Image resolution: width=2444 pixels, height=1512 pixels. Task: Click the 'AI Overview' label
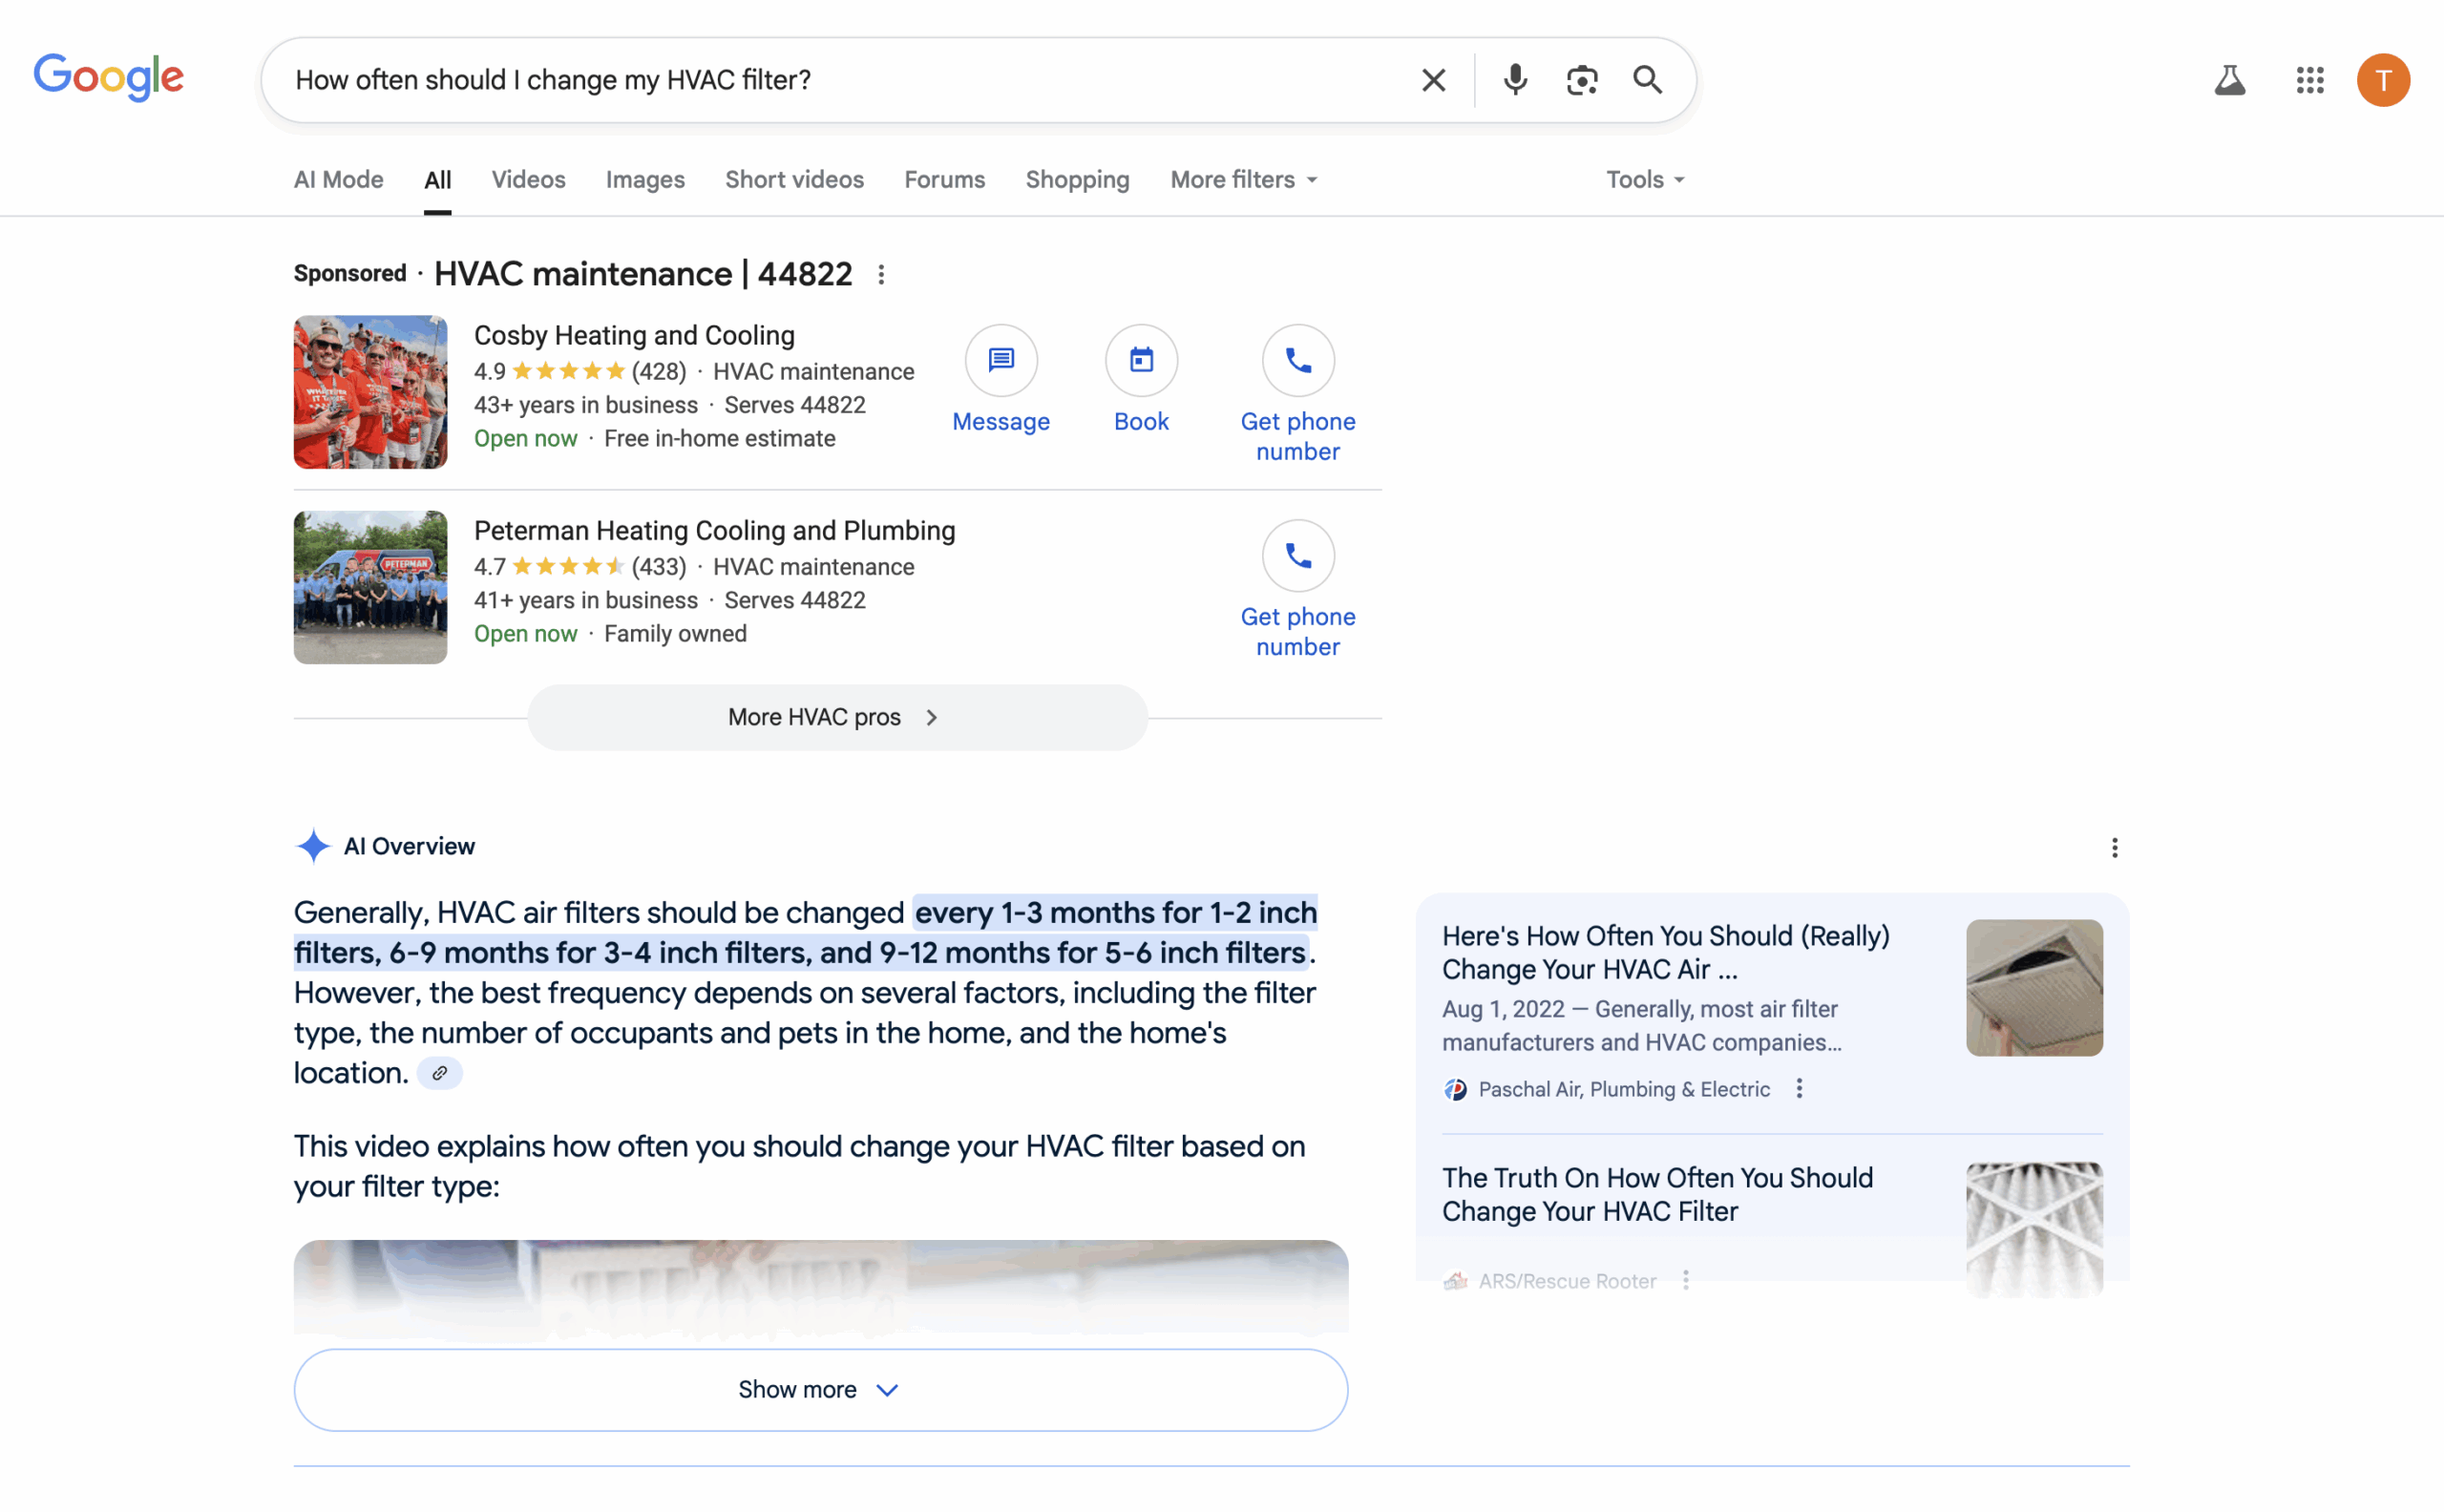[x=409, y=846]
